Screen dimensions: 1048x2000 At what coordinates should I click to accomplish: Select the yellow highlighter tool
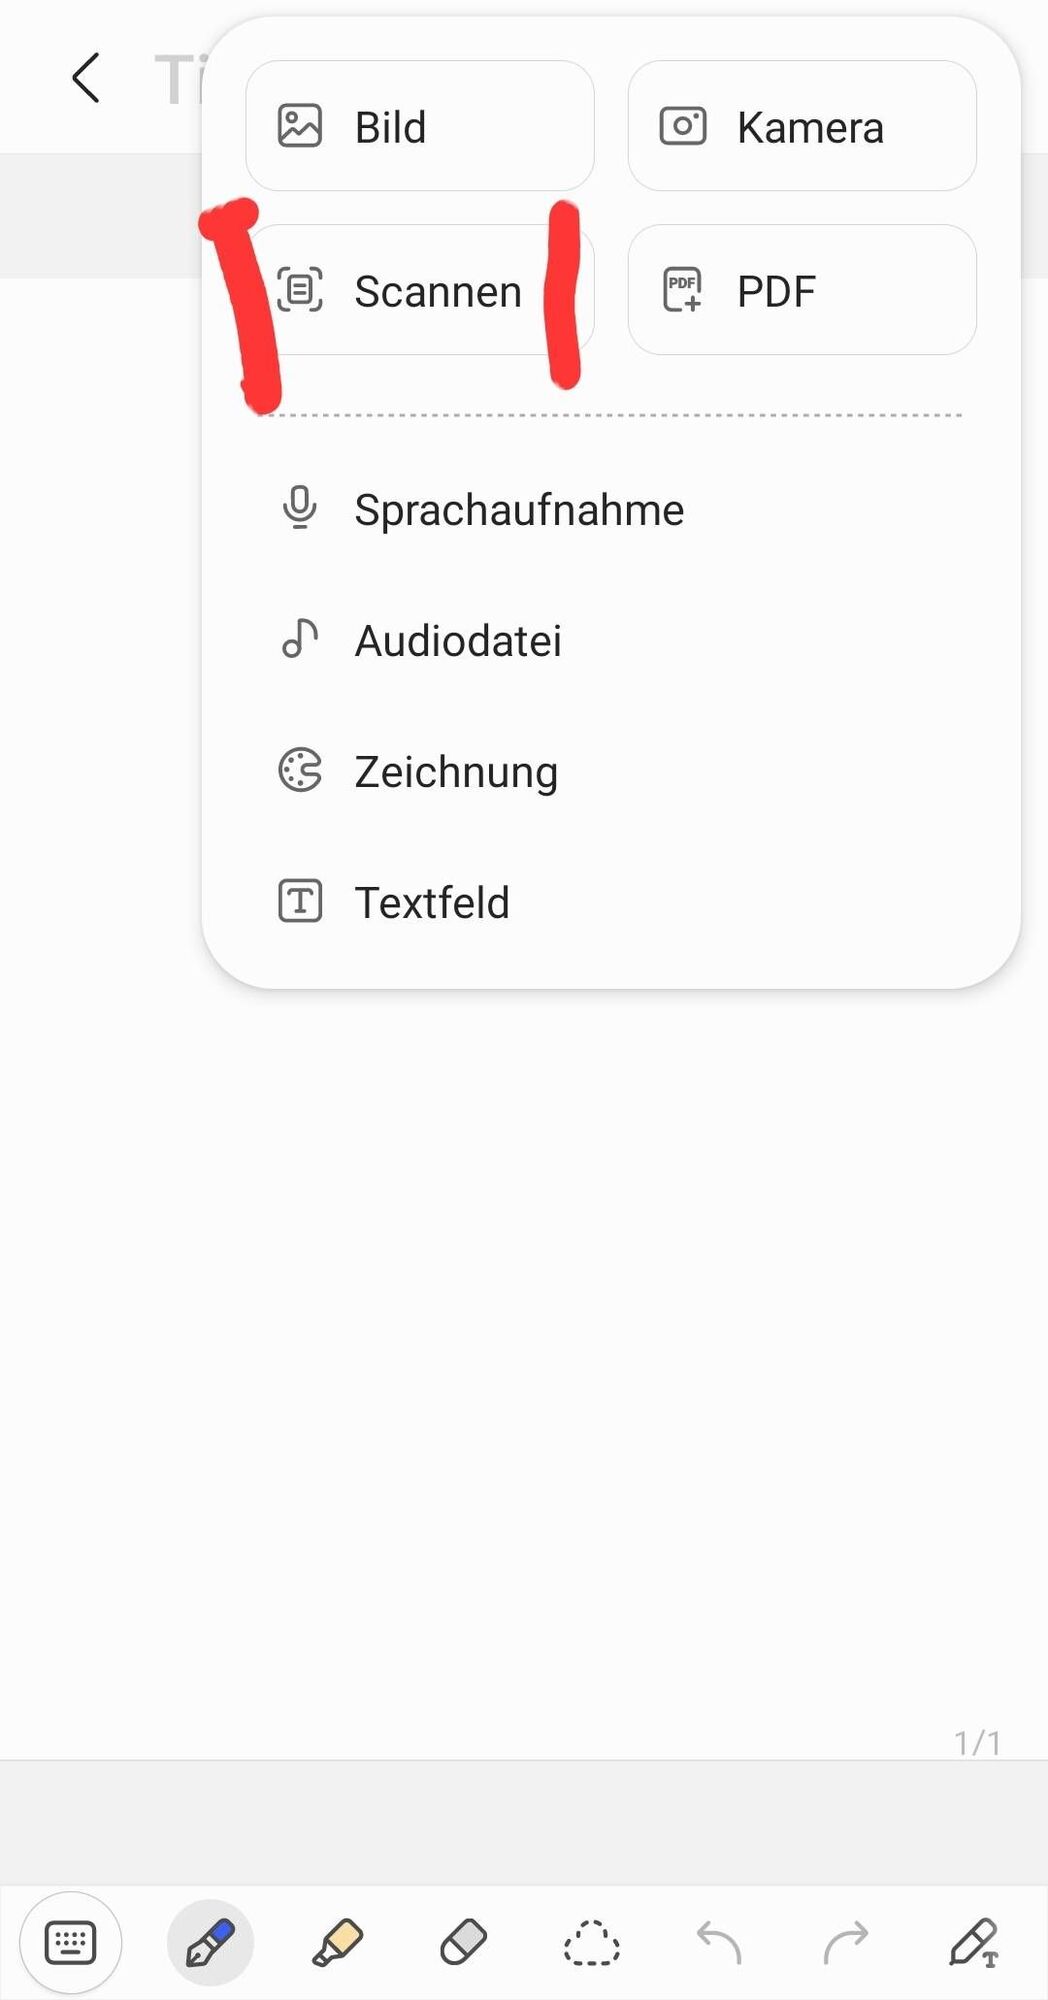[337, 1943]
